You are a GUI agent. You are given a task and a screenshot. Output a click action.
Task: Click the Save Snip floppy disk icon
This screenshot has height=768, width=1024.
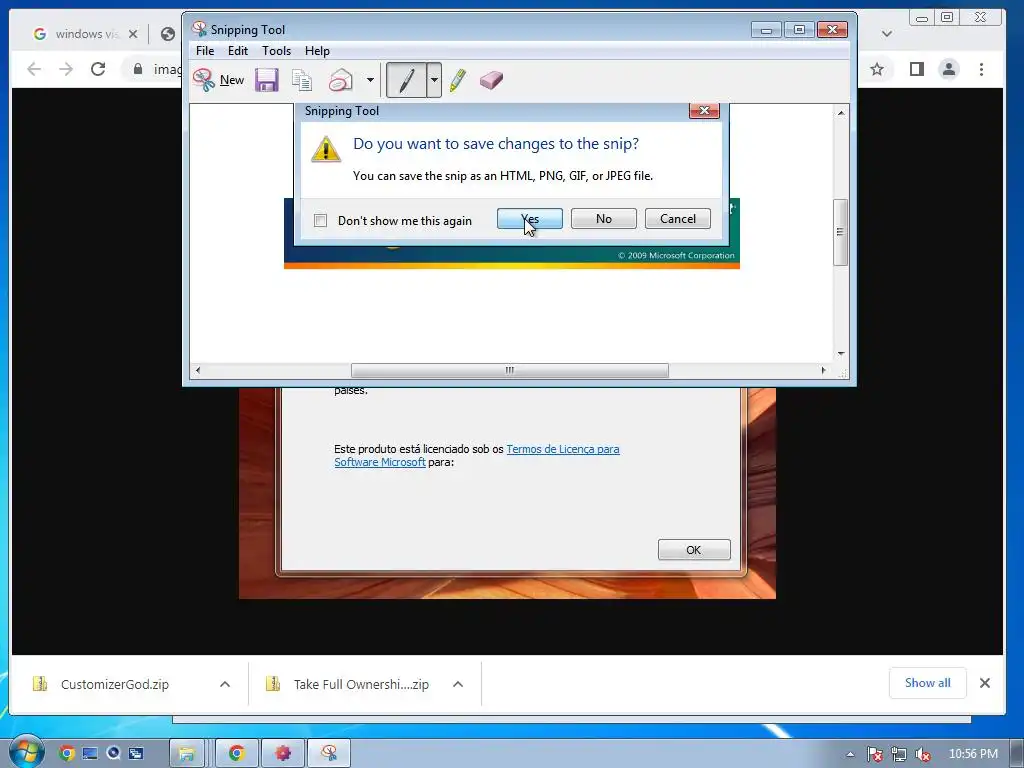pyautogui.click(x=266, y=80)
